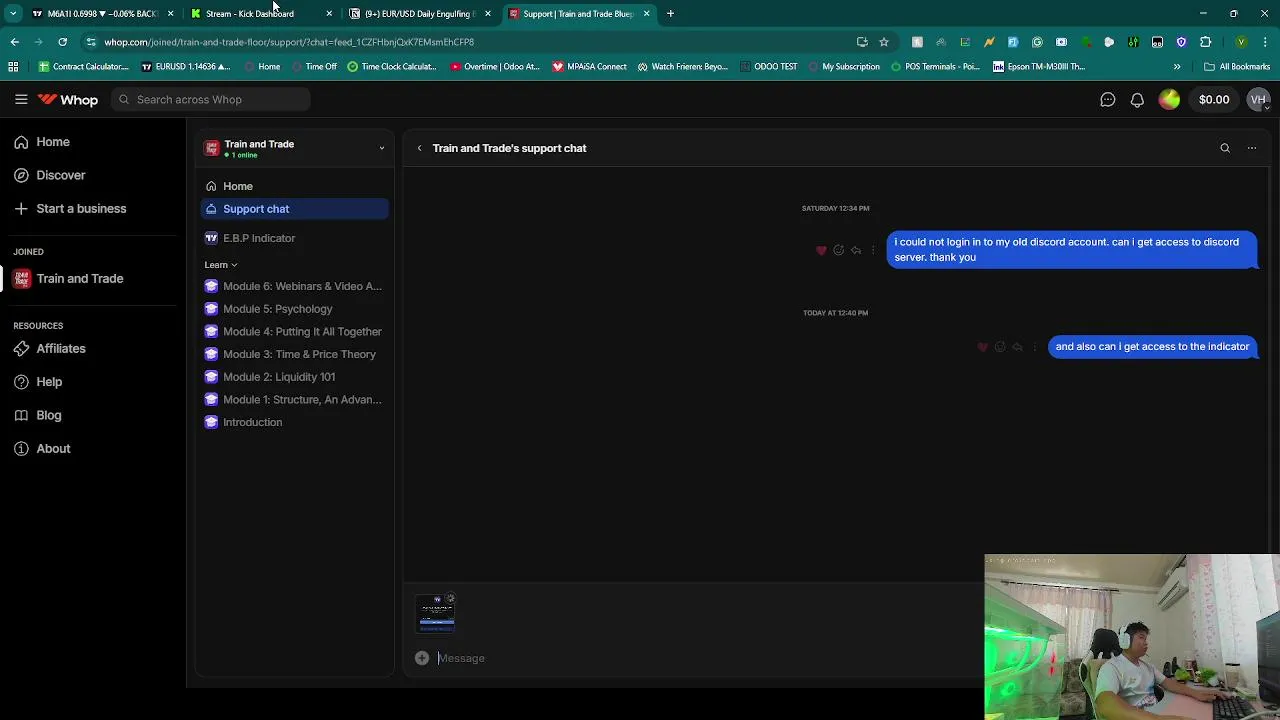Click the browser address bar URL
The image size is (1280, 720).
289,42
